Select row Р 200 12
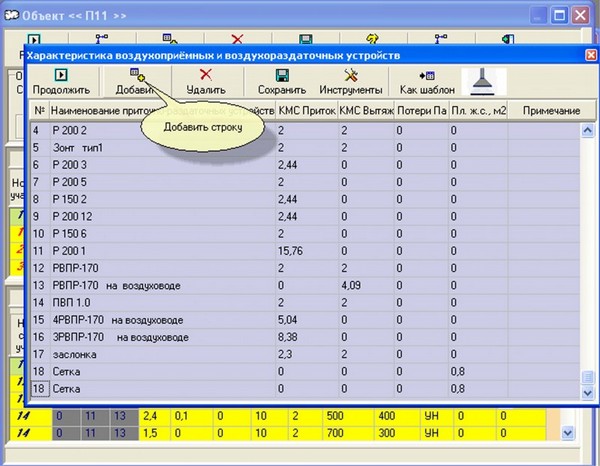This screenshot has height=466, width=600. click(x=305, y=217)
